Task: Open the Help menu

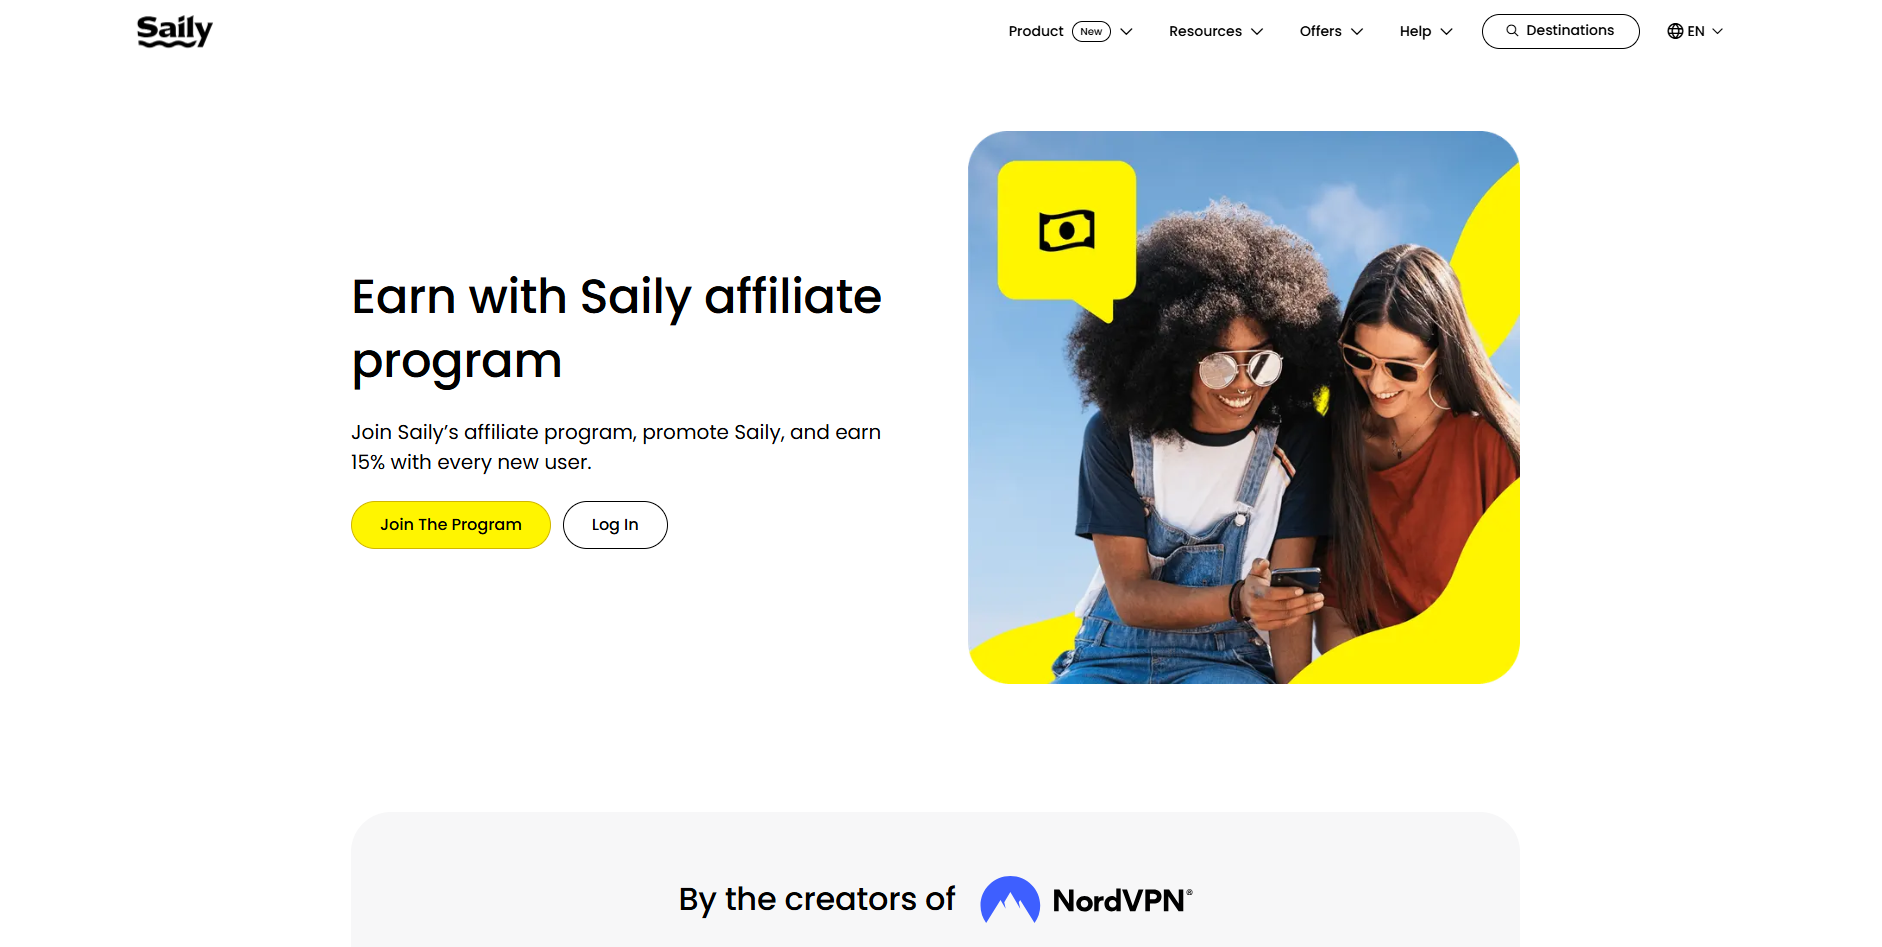Action: [x=1415, y=31]
